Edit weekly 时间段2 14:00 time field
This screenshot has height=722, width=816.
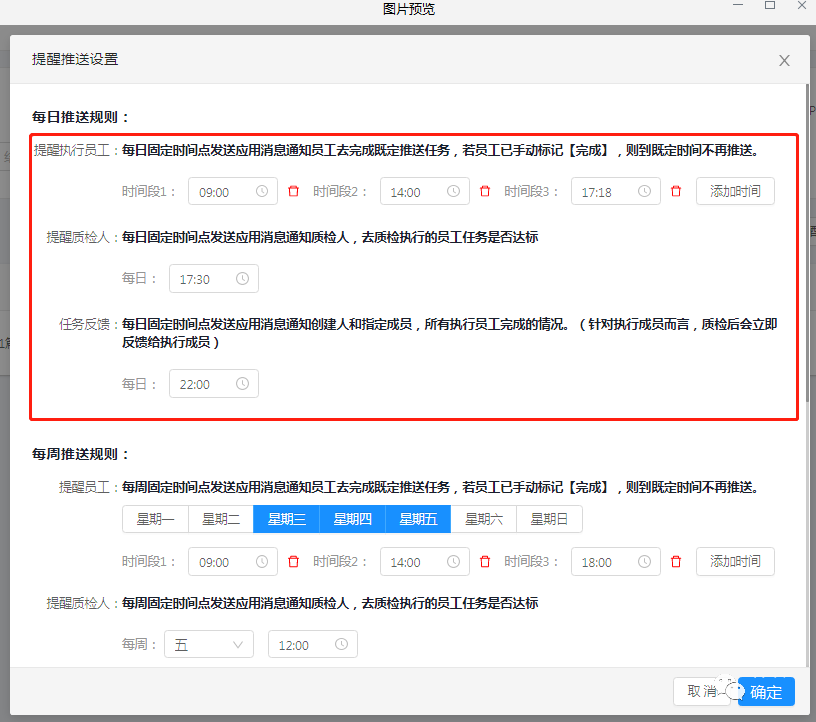click(x=425, y=561)
